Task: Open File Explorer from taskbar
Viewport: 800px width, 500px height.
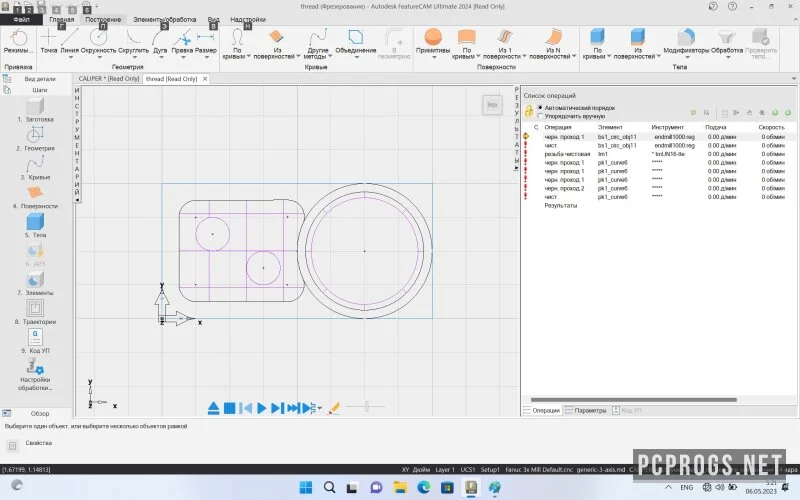Action: coord(399,487)
